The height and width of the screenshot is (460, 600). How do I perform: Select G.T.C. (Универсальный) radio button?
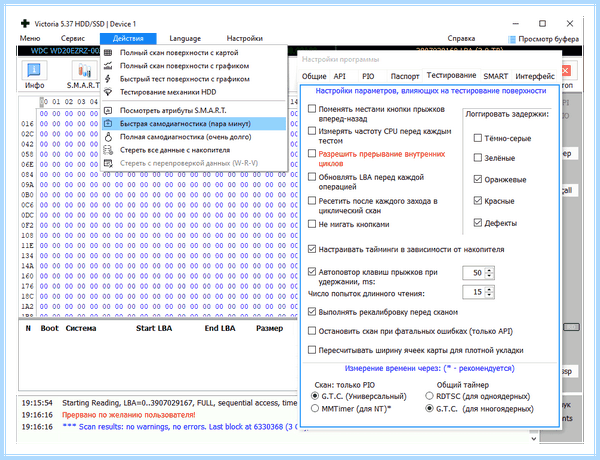click(x=315, y=396)
